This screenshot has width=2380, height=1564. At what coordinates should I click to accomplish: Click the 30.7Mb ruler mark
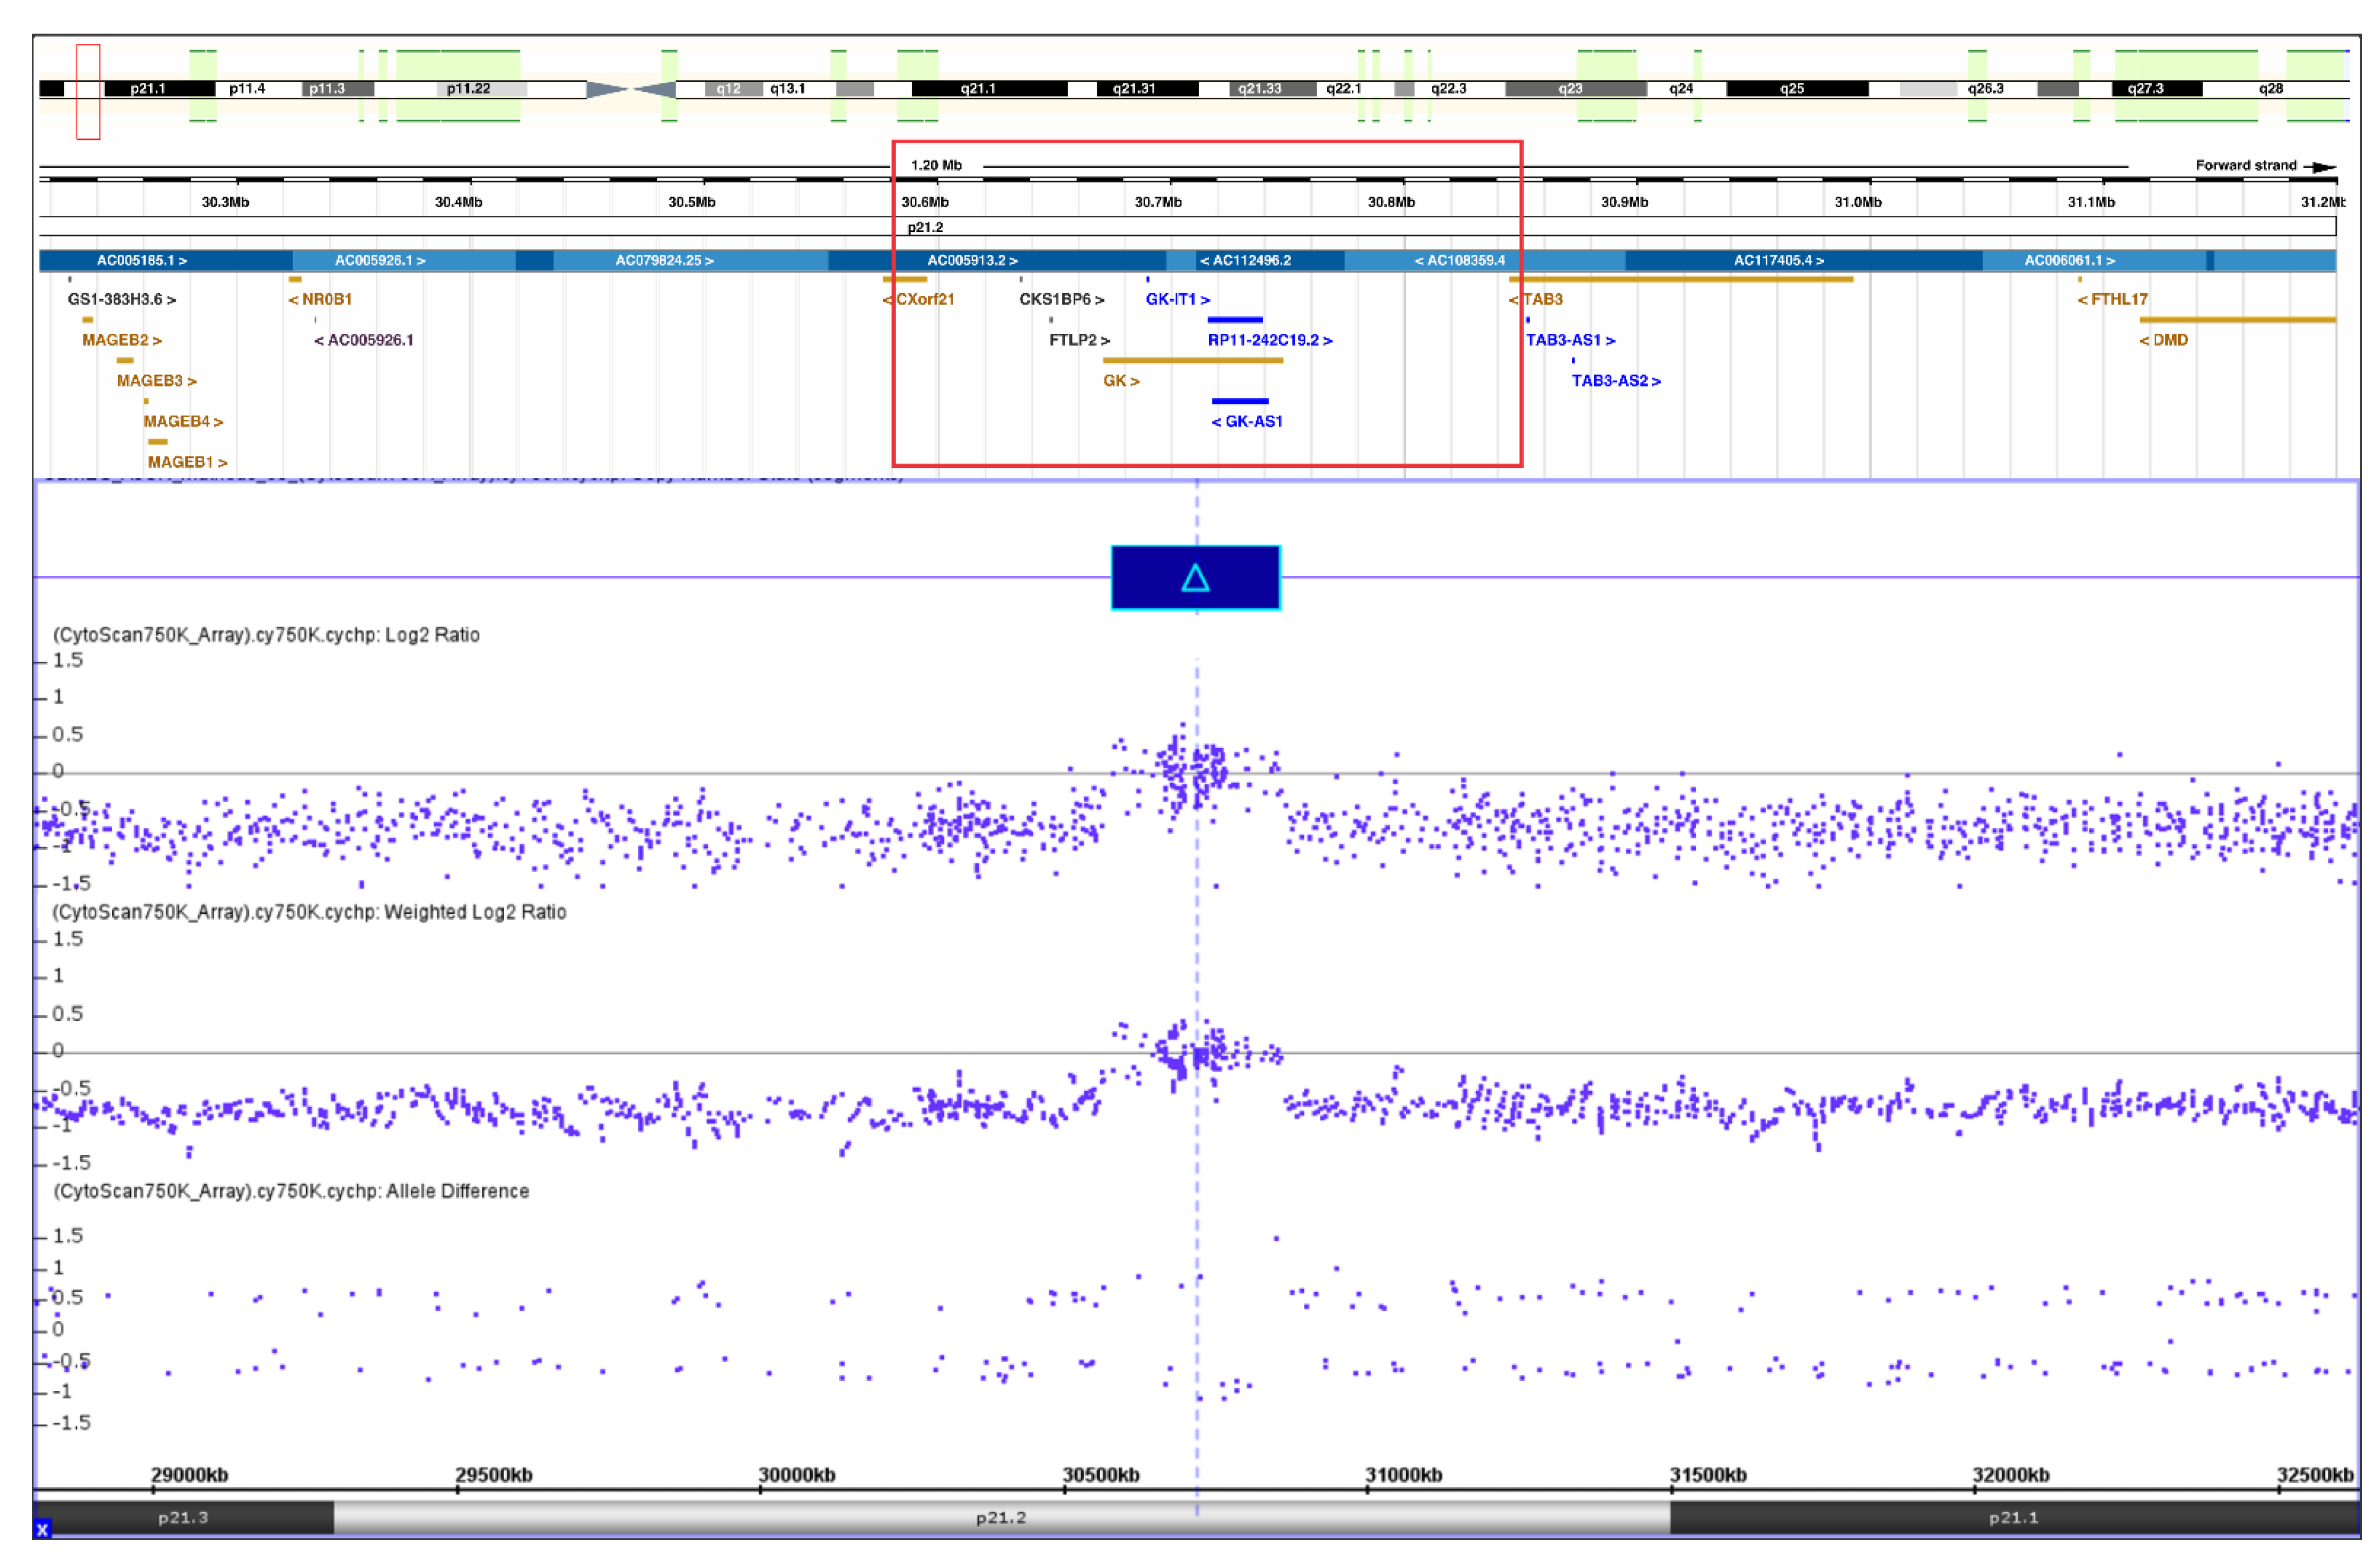tap(1158, 202)
